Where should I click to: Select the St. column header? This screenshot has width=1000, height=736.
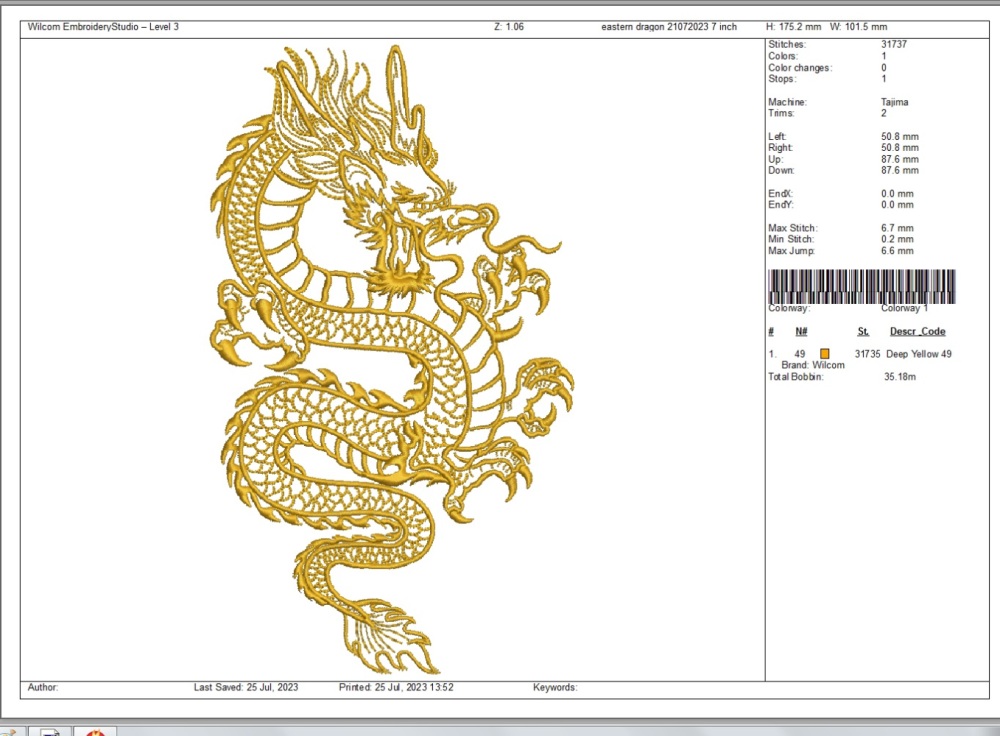tap(862, 331)
